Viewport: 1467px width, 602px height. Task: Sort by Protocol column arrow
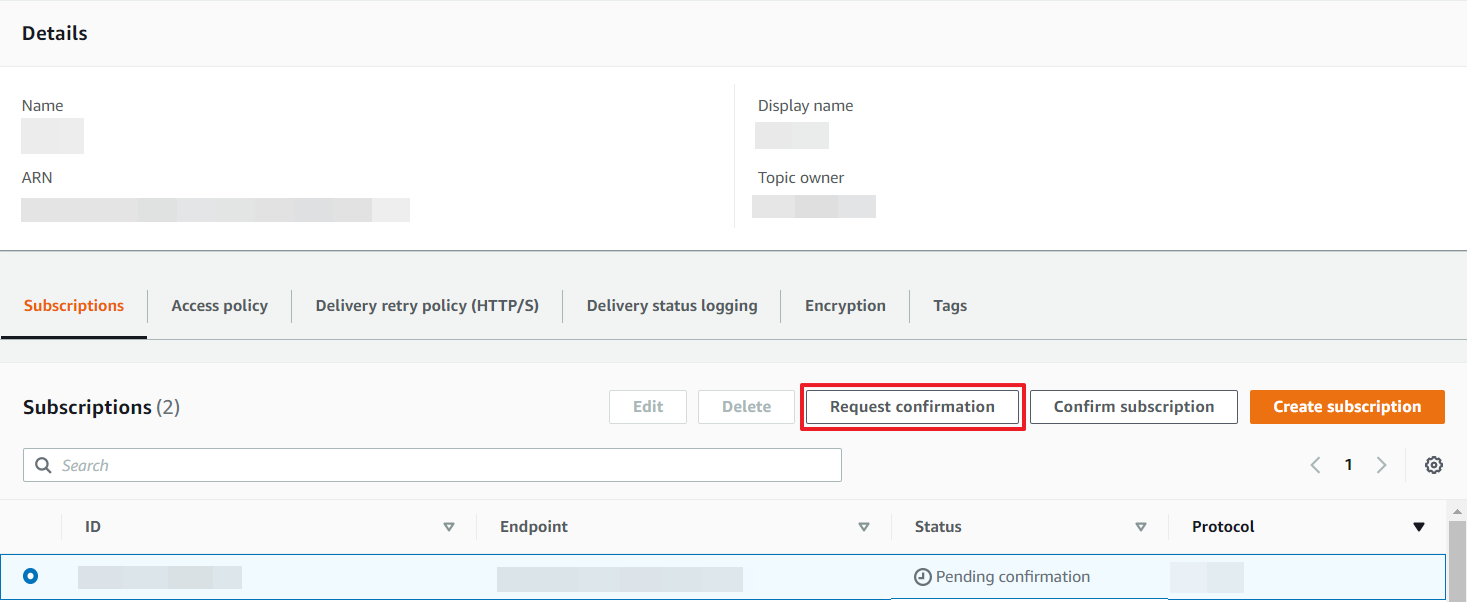pos(1418,527)
